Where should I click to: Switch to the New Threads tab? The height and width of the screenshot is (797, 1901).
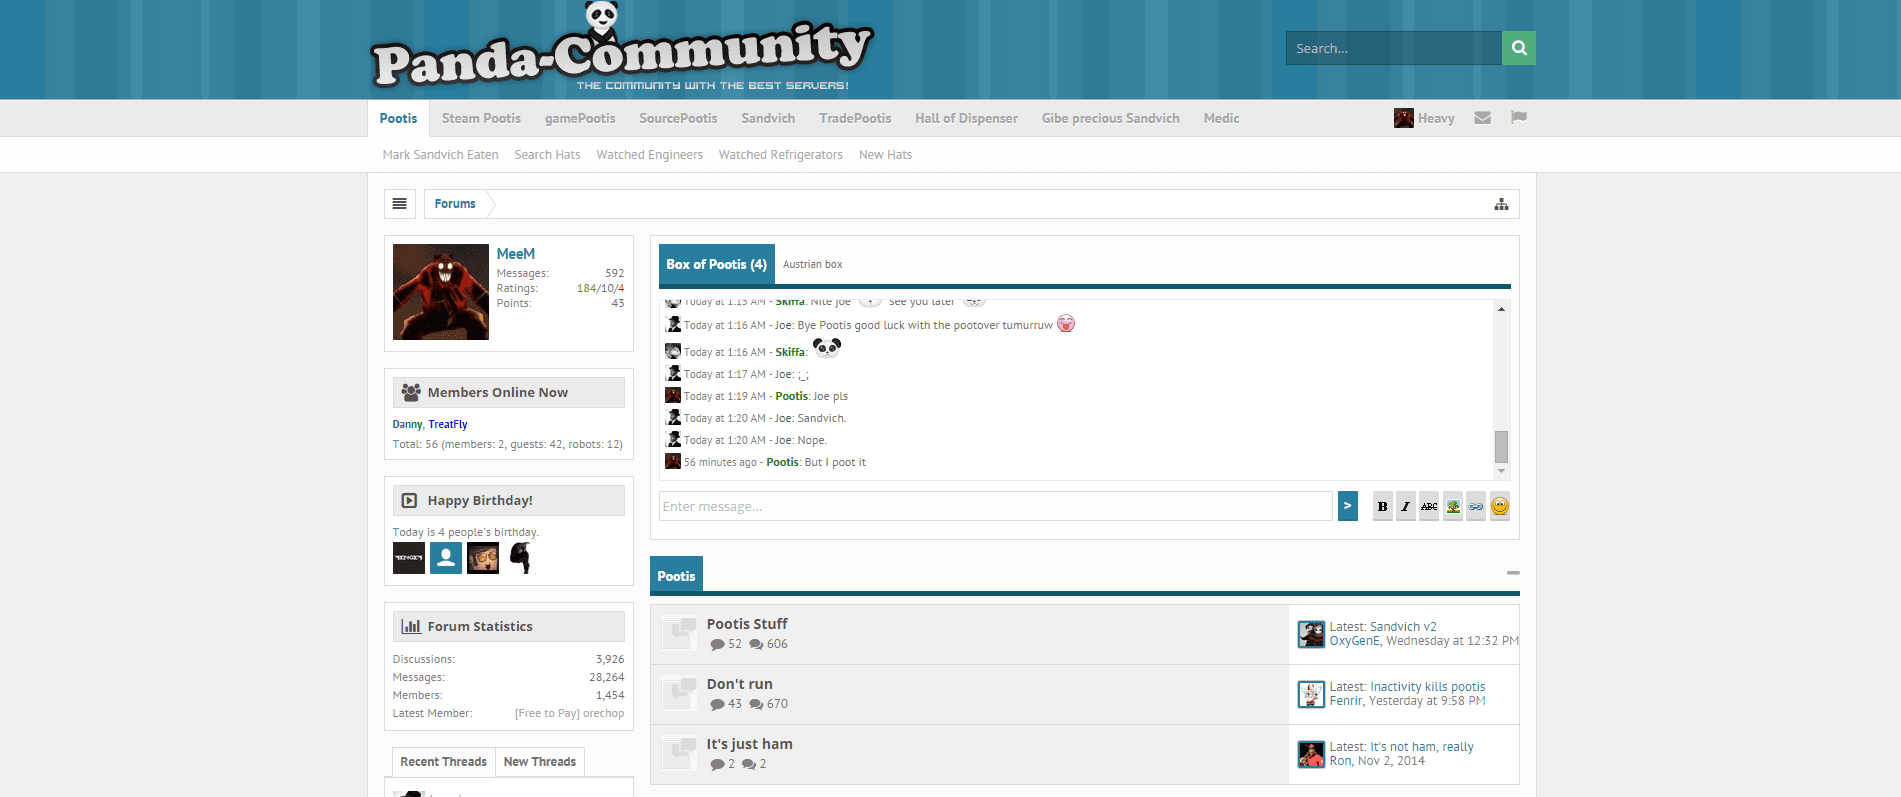pyautogui.click(x=539, y=762)
